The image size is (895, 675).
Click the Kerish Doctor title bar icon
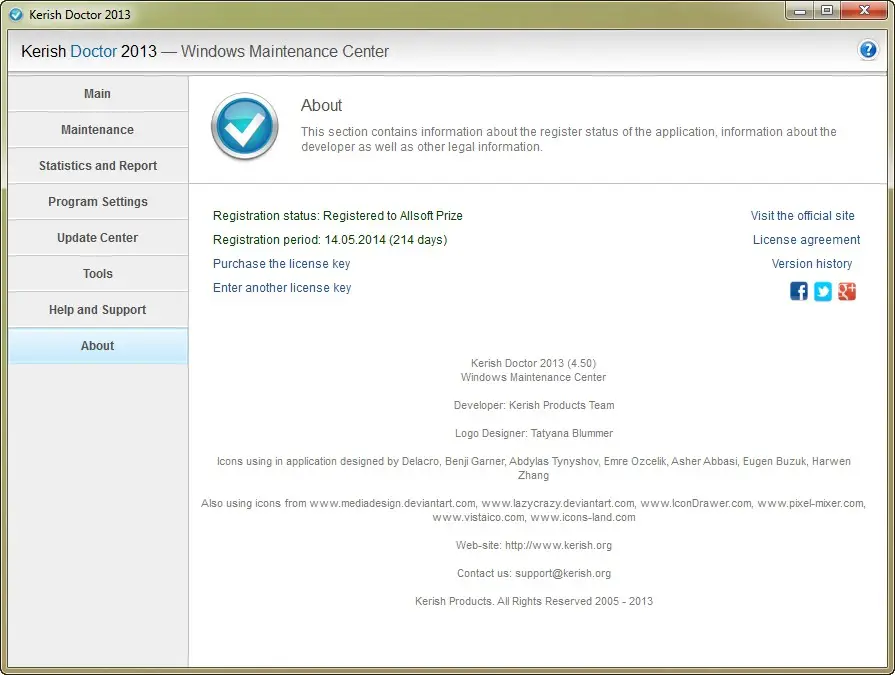click(16, 14)
